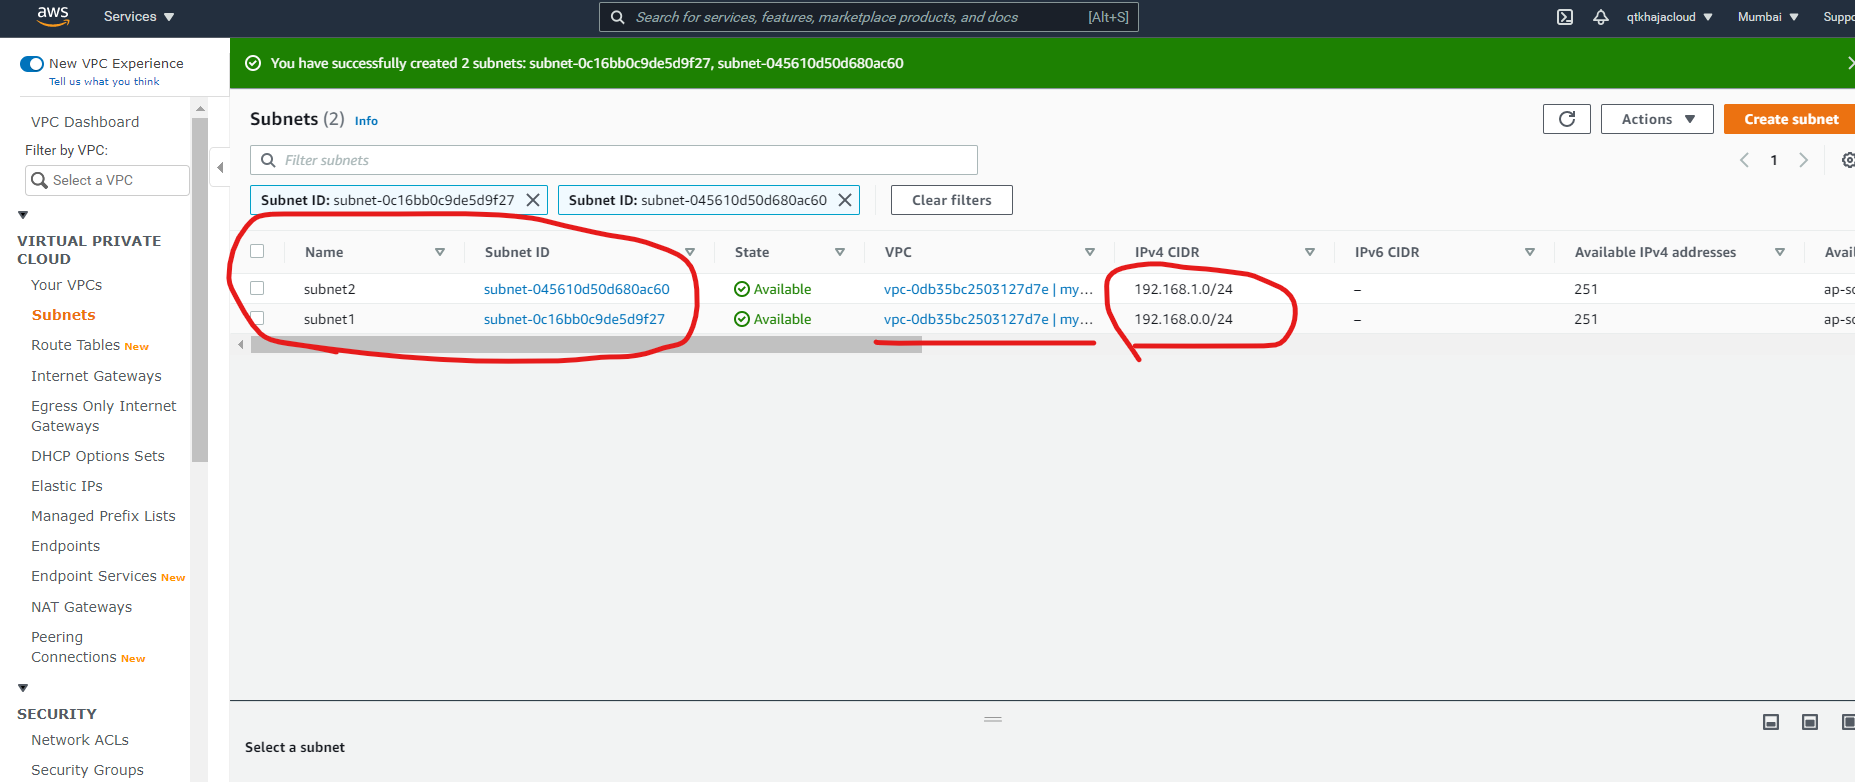Go to next page of subnets
Image resolution: width=1855 pixels, height=782 pixels.
coord(1803,160)
